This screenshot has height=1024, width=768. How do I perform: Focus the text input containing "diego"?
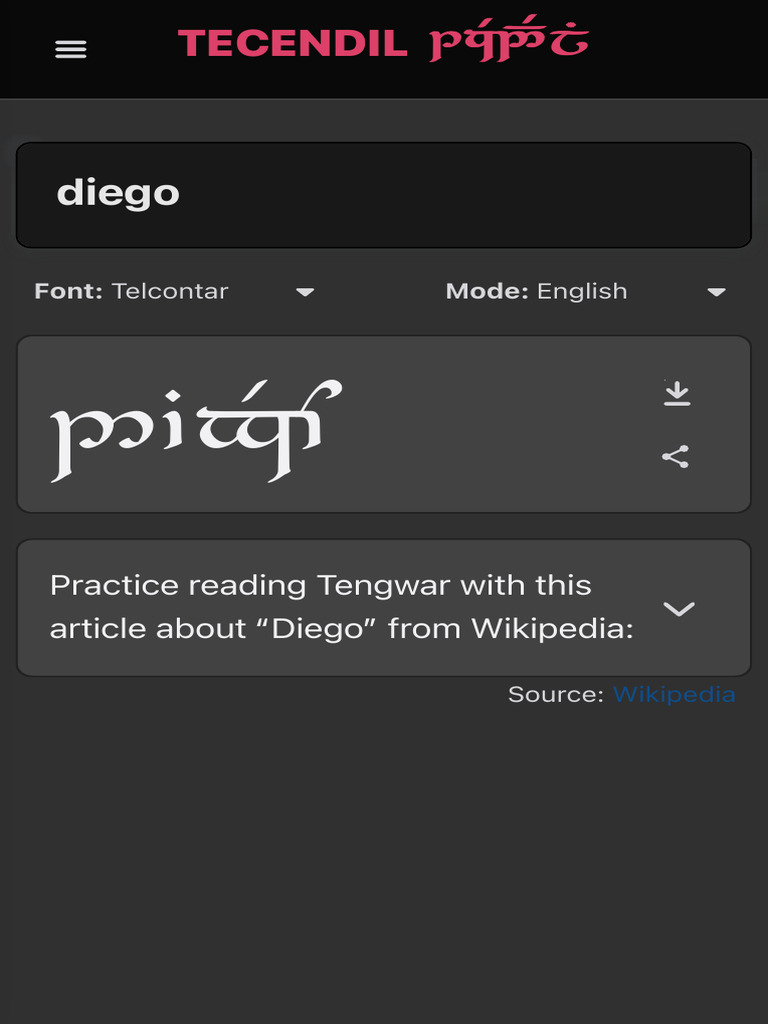(x=383, y=194)
